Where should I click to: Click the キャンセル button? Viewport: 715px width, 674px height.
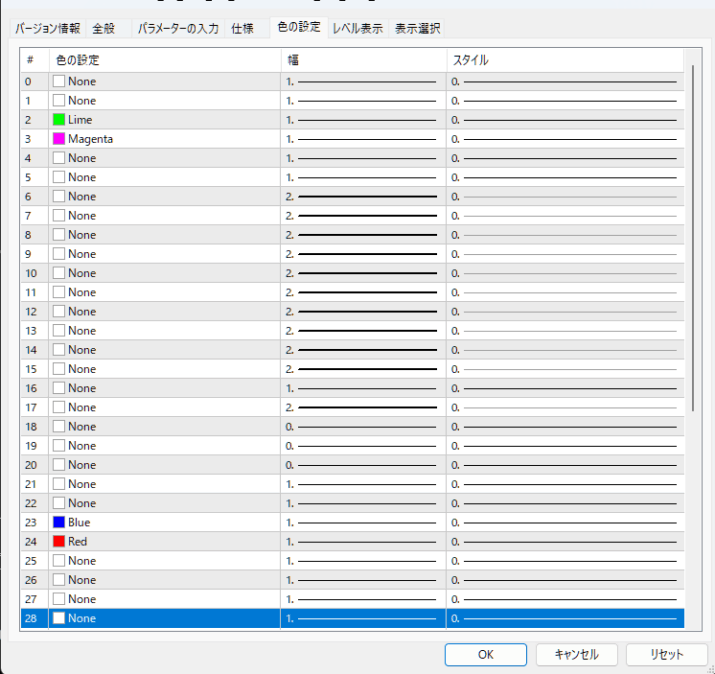576,655
